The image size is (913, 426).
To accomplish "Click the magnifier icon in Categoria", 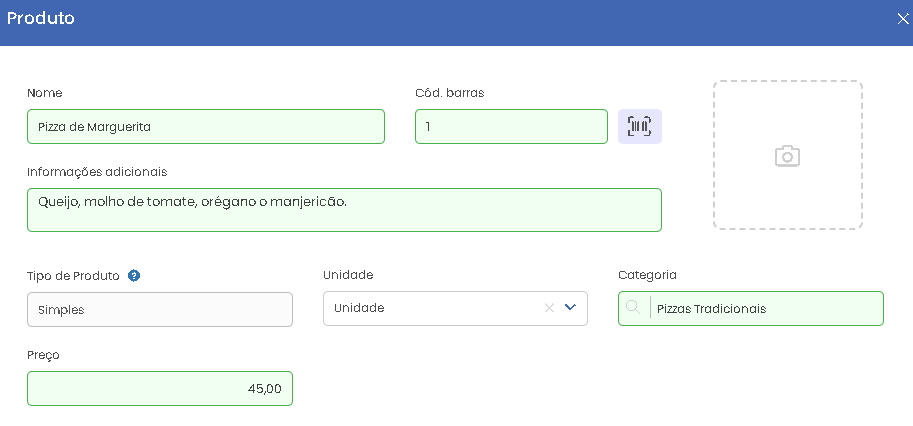I will (633, 308).
